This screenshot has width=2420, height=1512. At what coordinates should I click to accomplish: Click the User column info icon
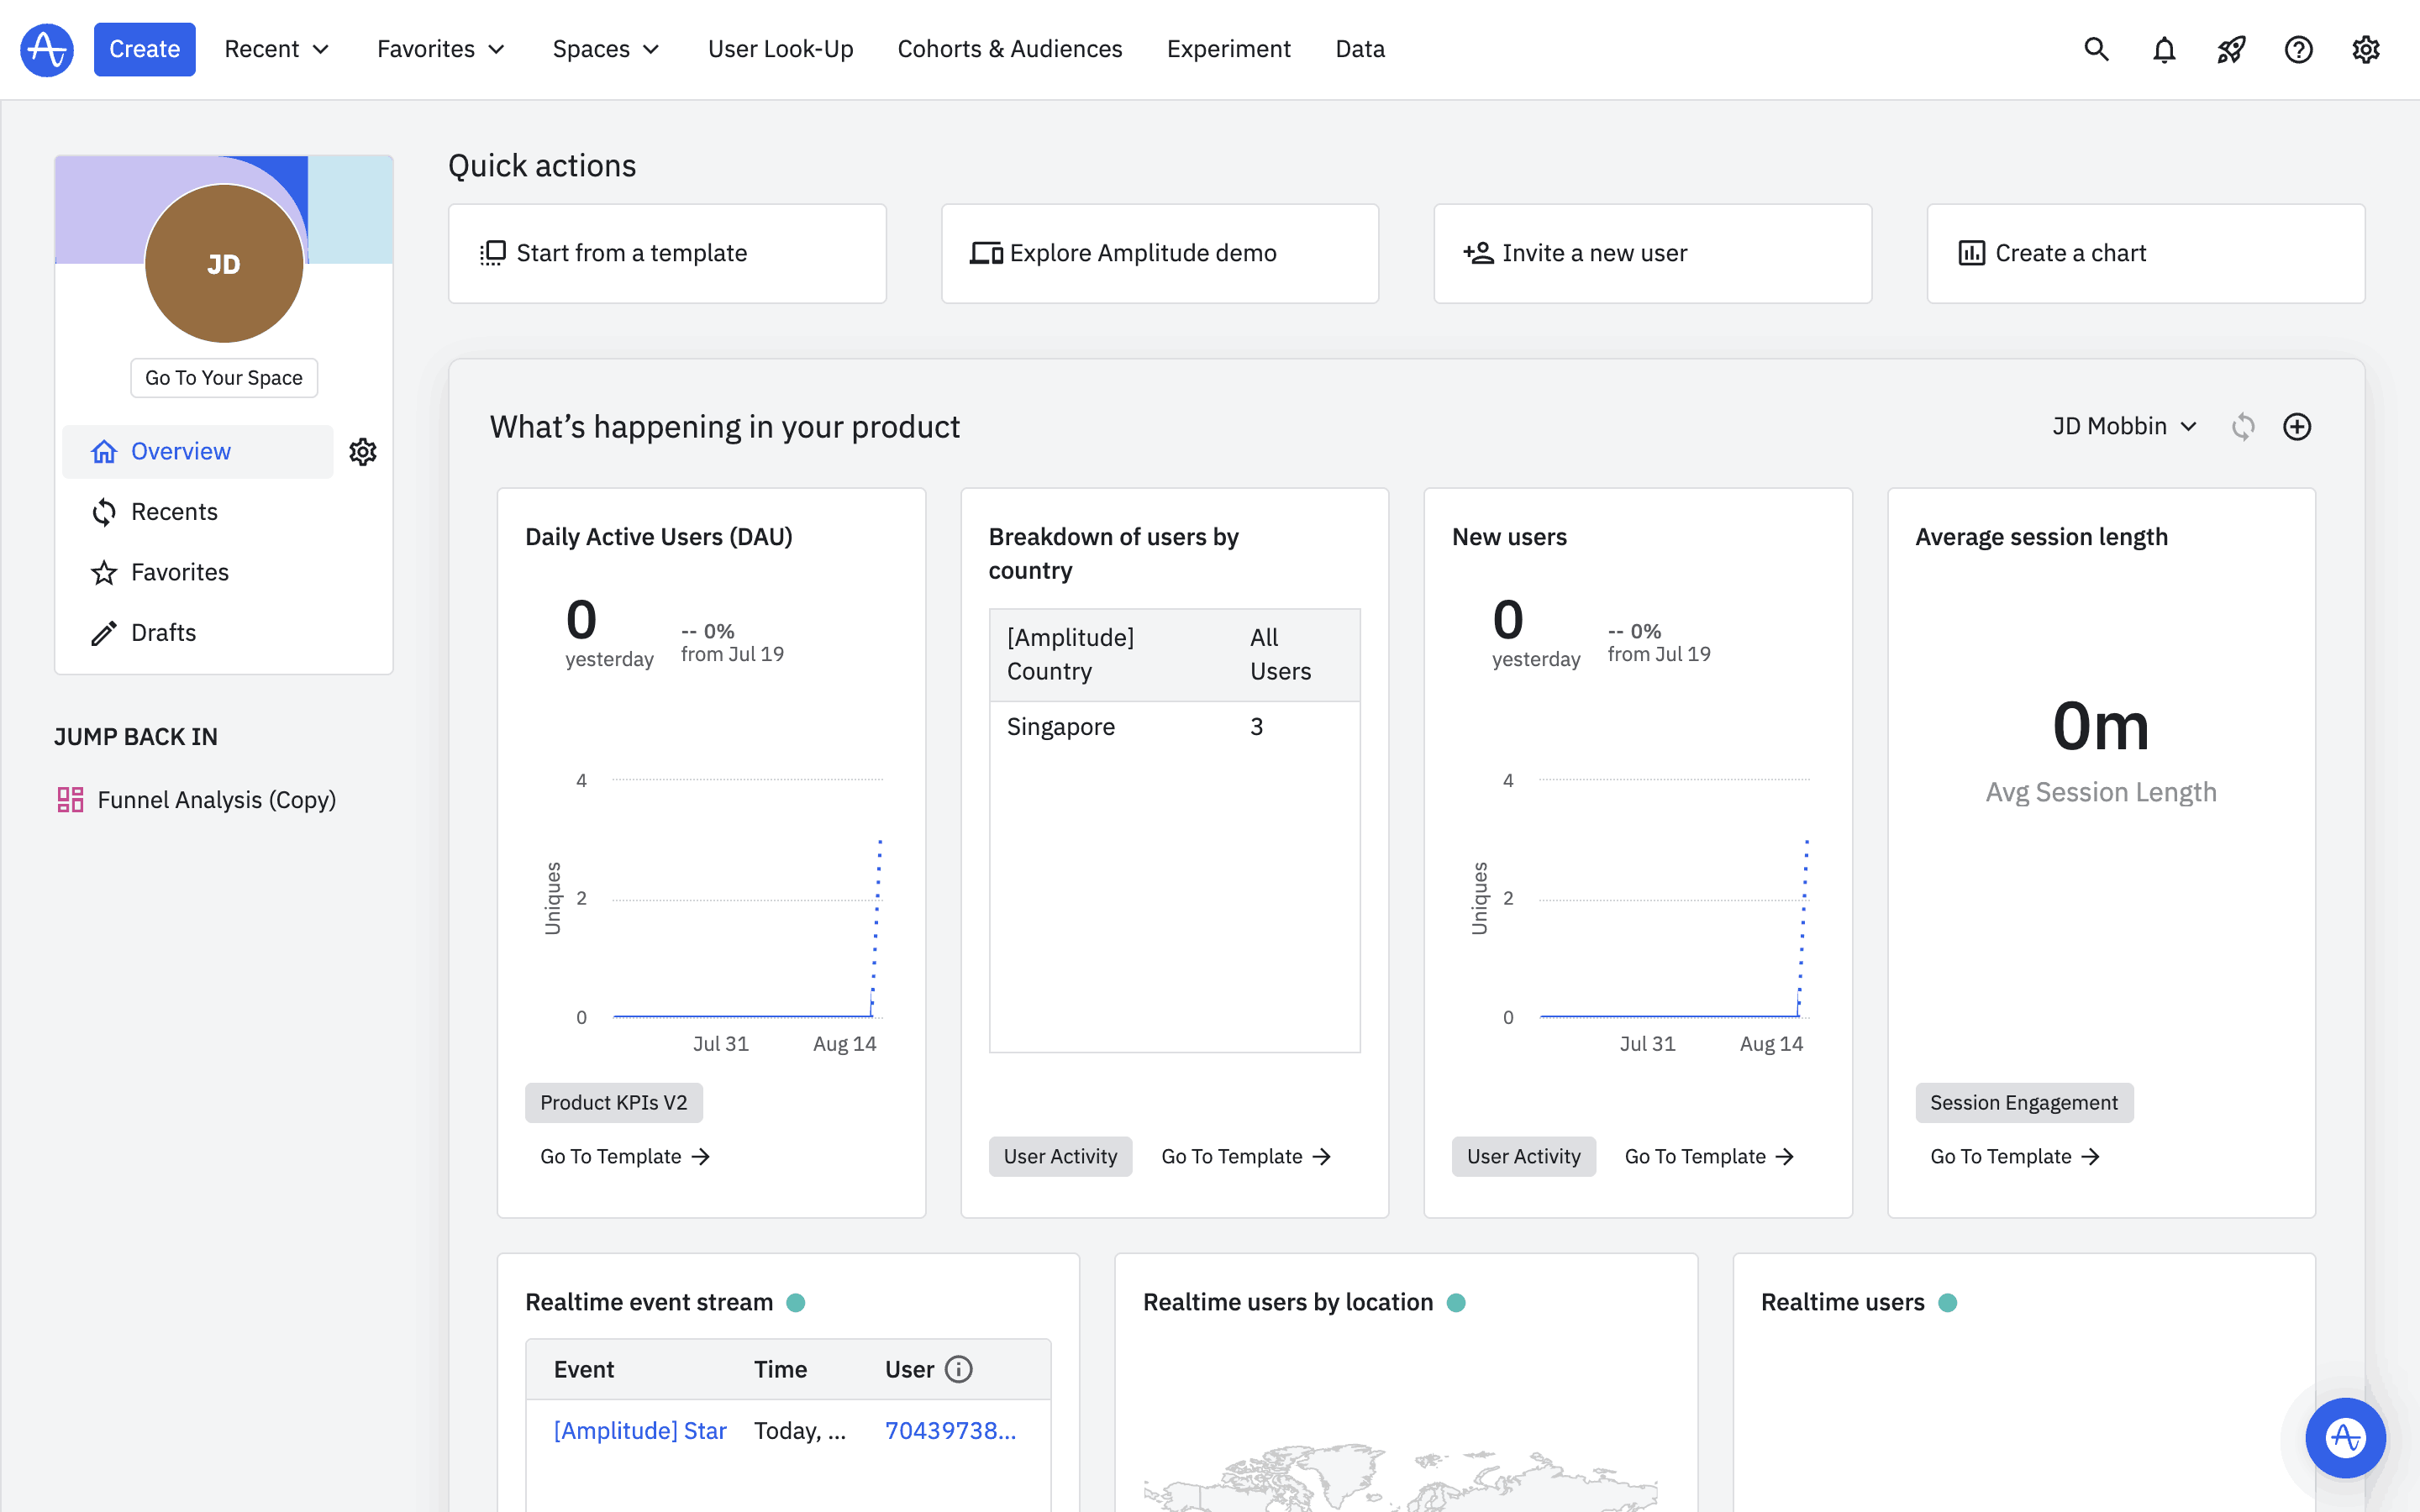958,1369
